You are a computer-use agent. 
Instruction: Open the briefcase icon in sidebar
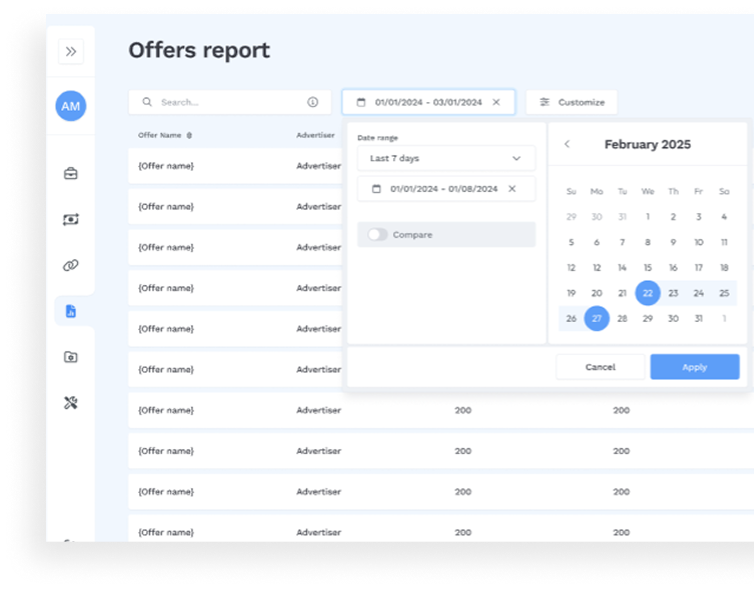(71, 173)
